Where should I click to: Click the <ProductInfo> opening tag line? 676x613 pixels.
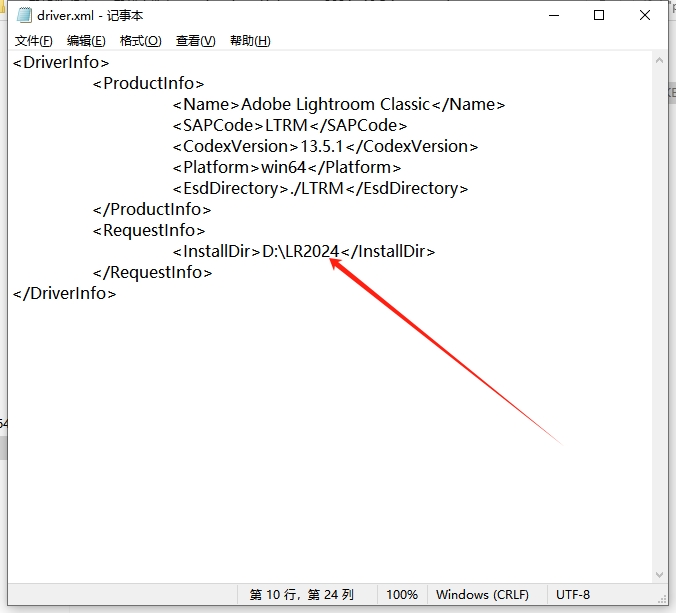pyautogui.click(x=148, y=84)
